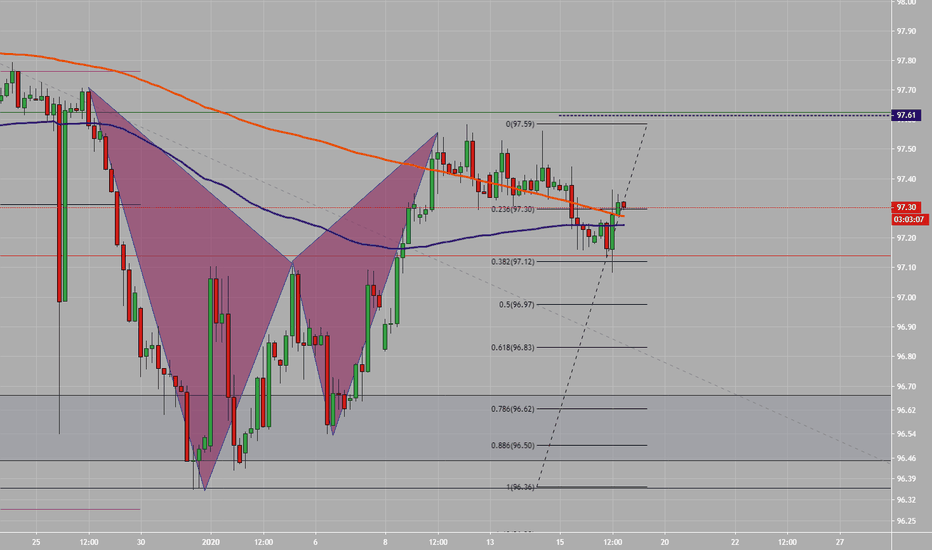Click the 8 date label on time axis
This screenshot has width=932, height=550.
[385, 542]
